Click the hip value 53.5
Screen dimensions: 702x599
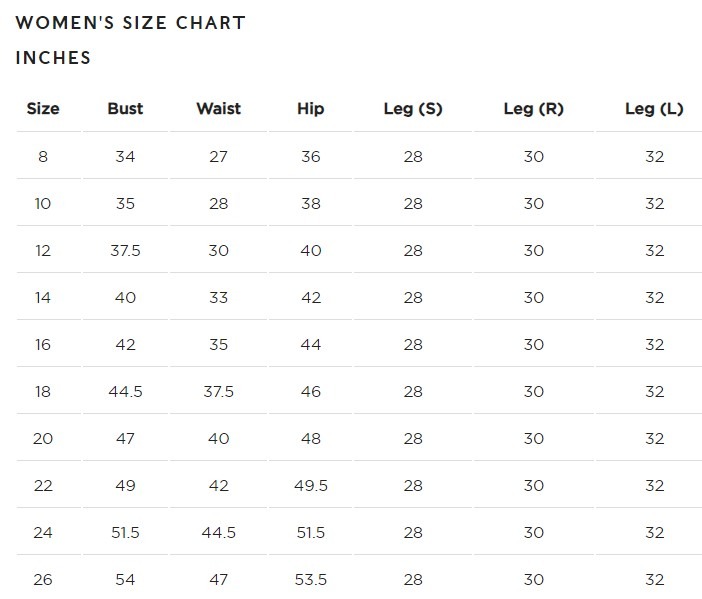(x=311, y=580)
